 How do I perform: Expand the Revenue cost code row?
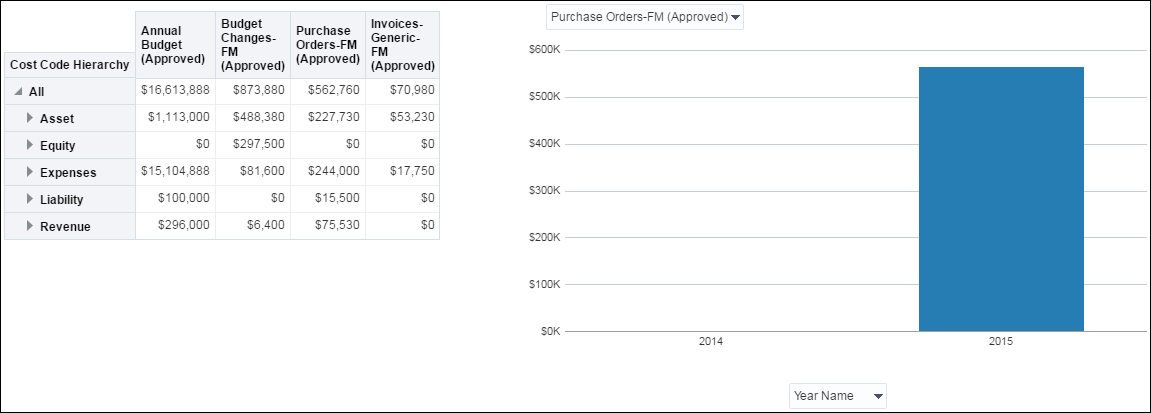(x=30, y=226)
